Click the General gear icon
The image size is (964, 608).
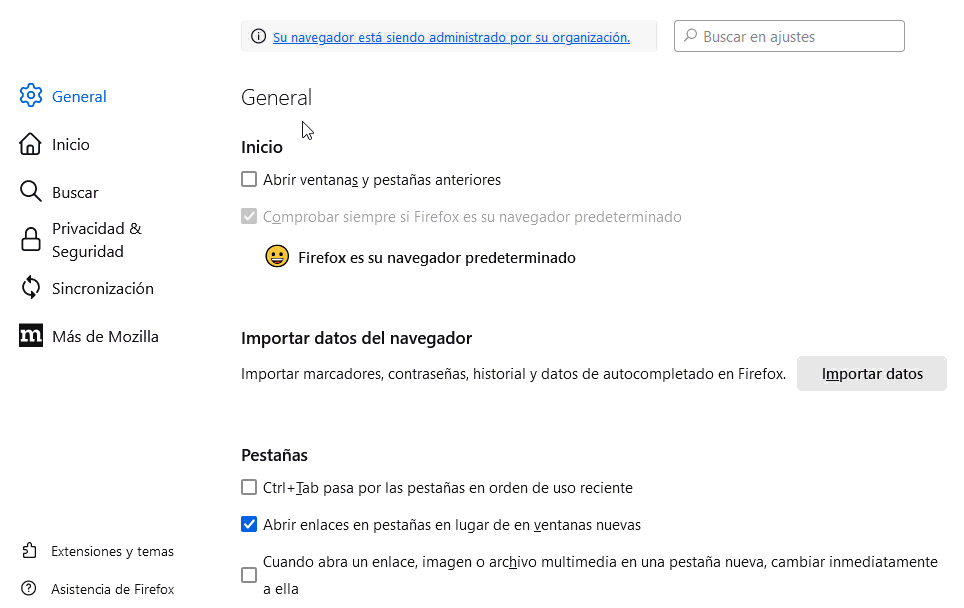[31, 96]
